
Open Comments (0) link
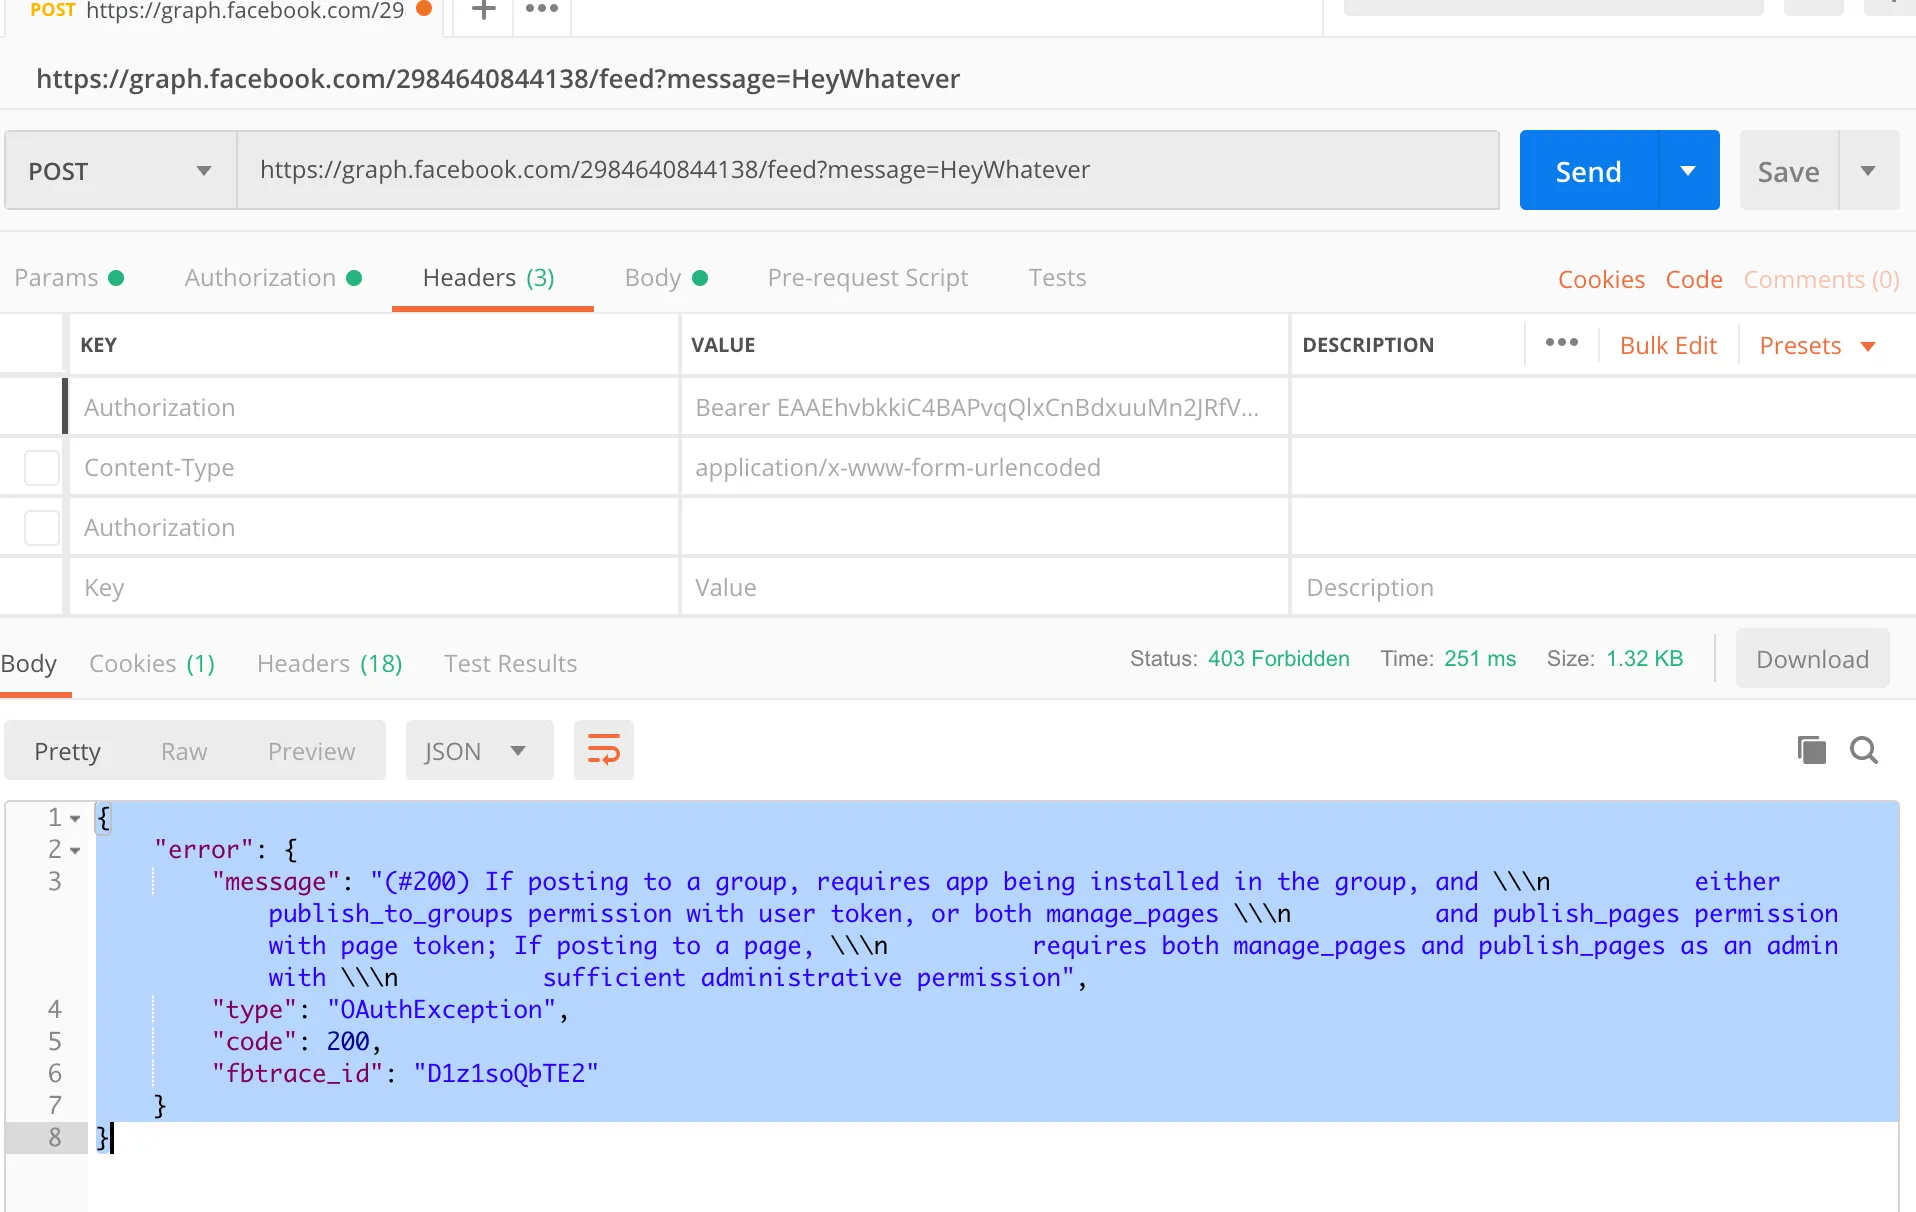[1821, 280]
